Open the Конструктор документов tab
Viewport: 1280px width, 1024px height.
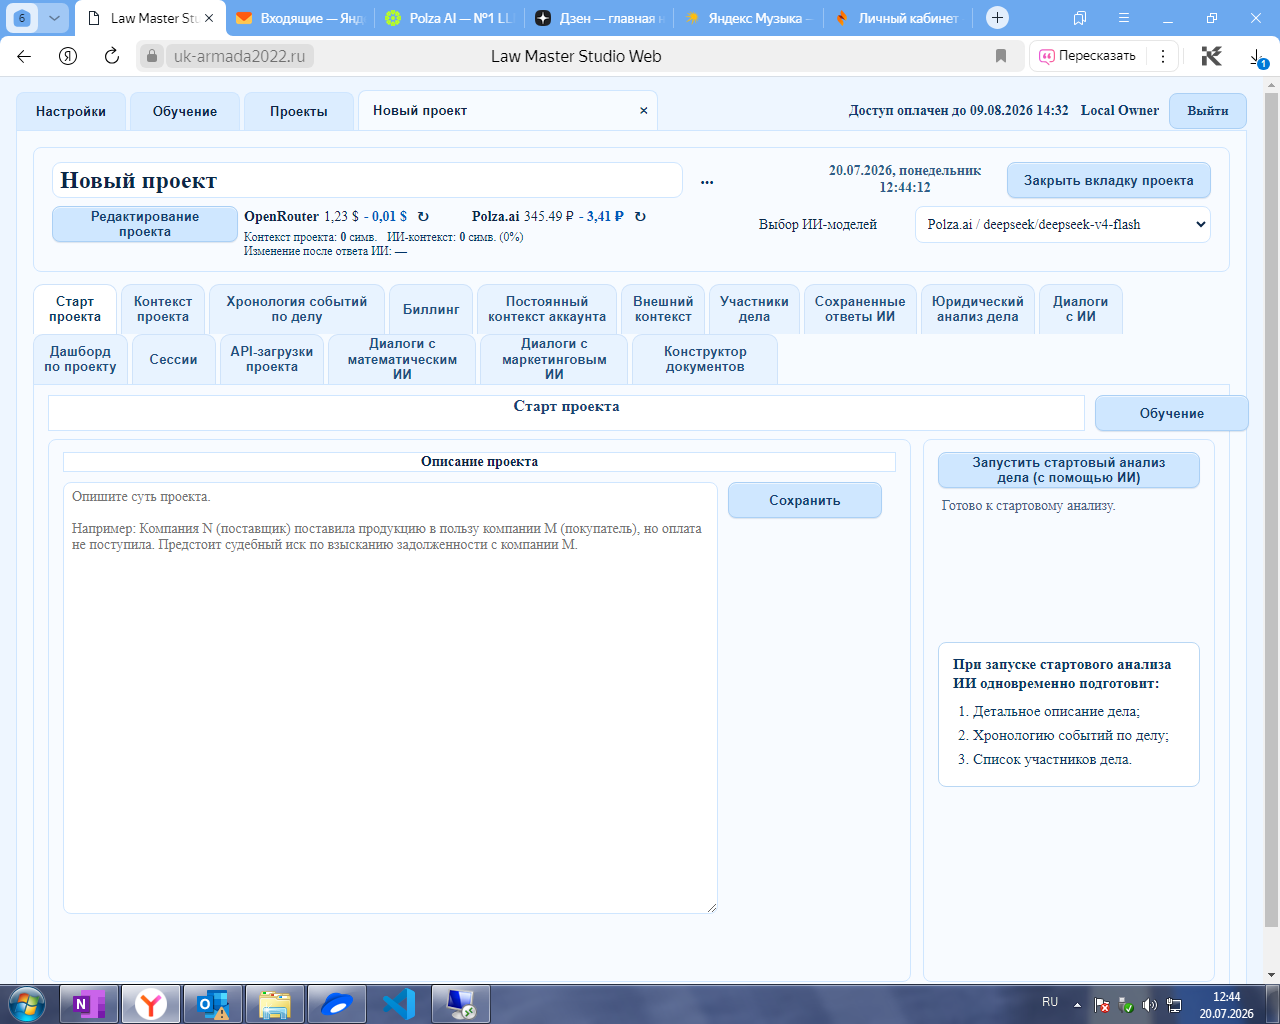coord(705,359)
